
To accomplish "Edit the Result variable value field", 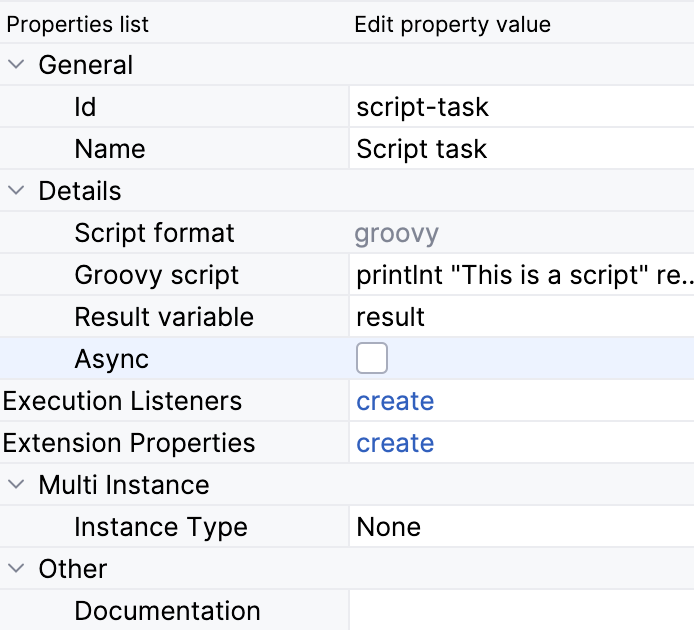I will pyautogui.click(x=520, y=317).
